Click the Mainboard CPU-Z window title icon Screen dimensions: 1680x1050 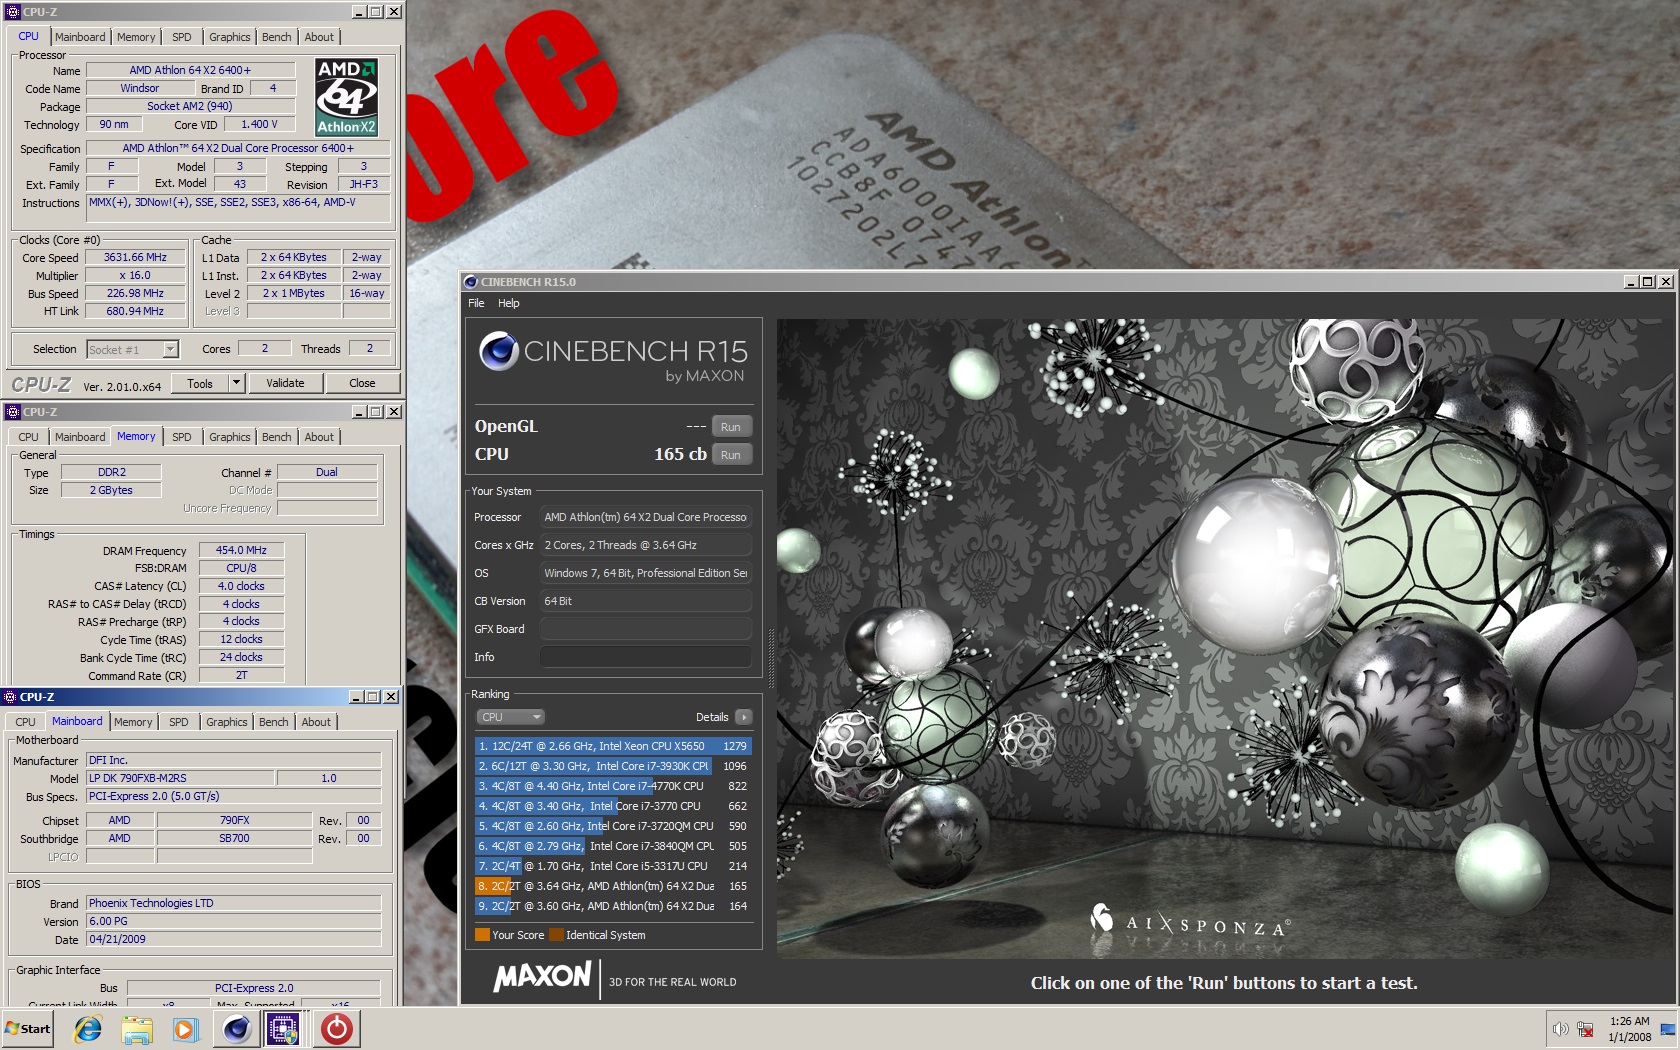point(10,697)
